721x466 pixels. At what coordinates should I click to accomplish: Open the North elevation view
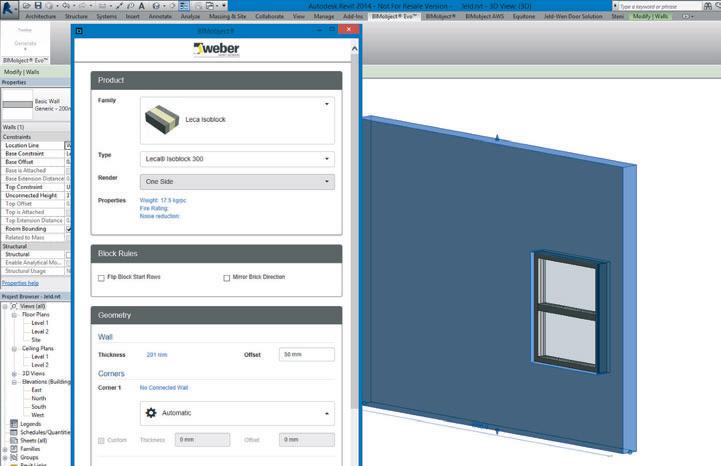point(39,398)
